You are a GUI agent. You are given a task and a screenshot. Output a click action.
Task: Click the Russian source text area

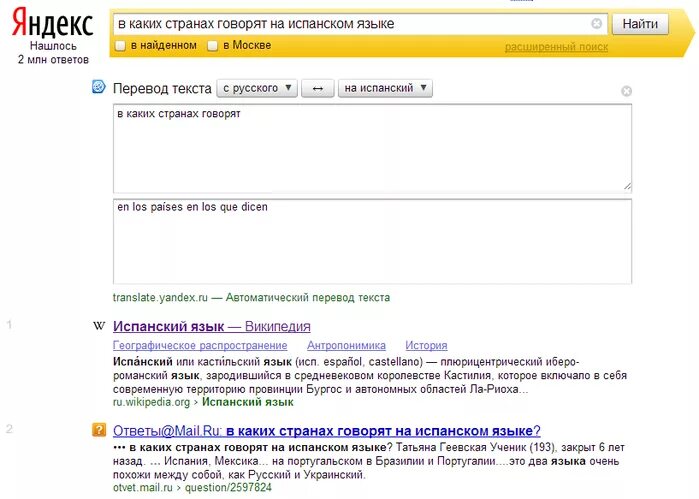(372, 148)
